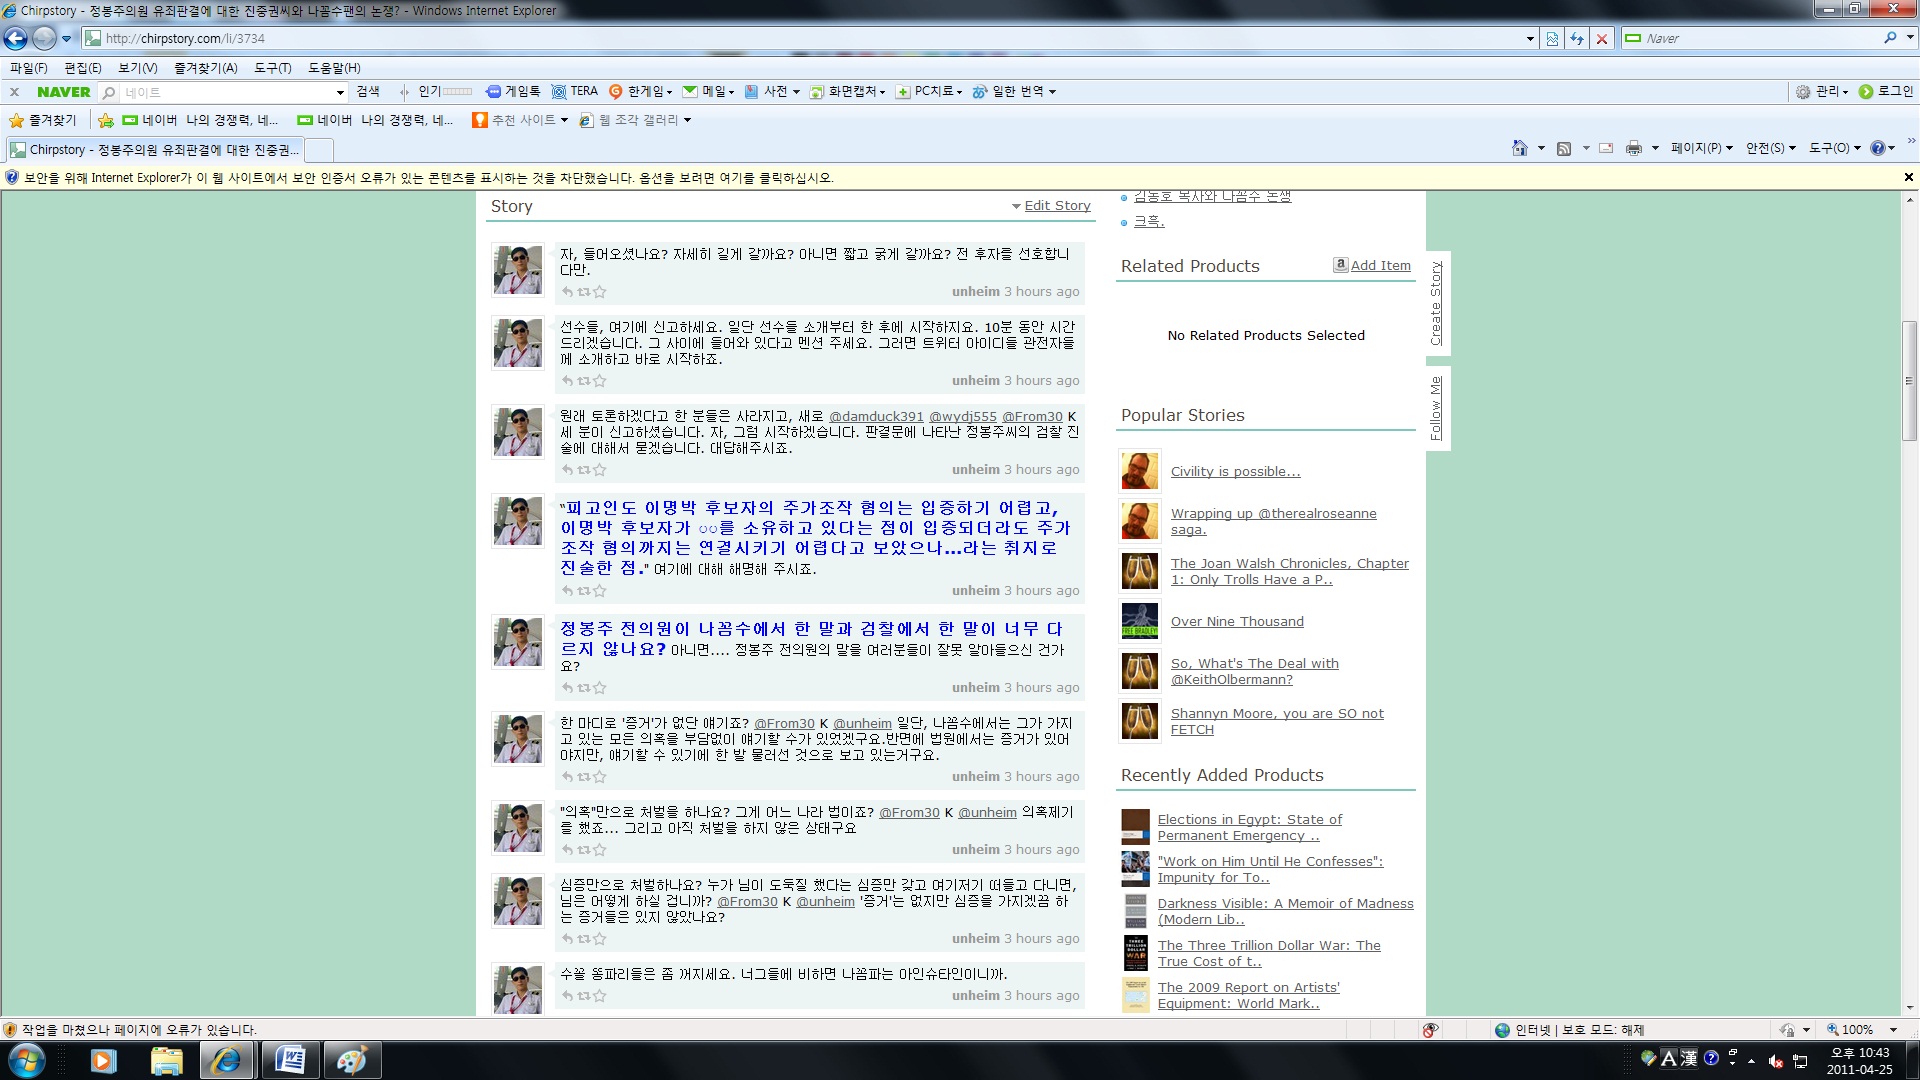Open the Over Nine Thousand story link
This screenshot has width=1920, height=1080.
[x=1237, y=622]
